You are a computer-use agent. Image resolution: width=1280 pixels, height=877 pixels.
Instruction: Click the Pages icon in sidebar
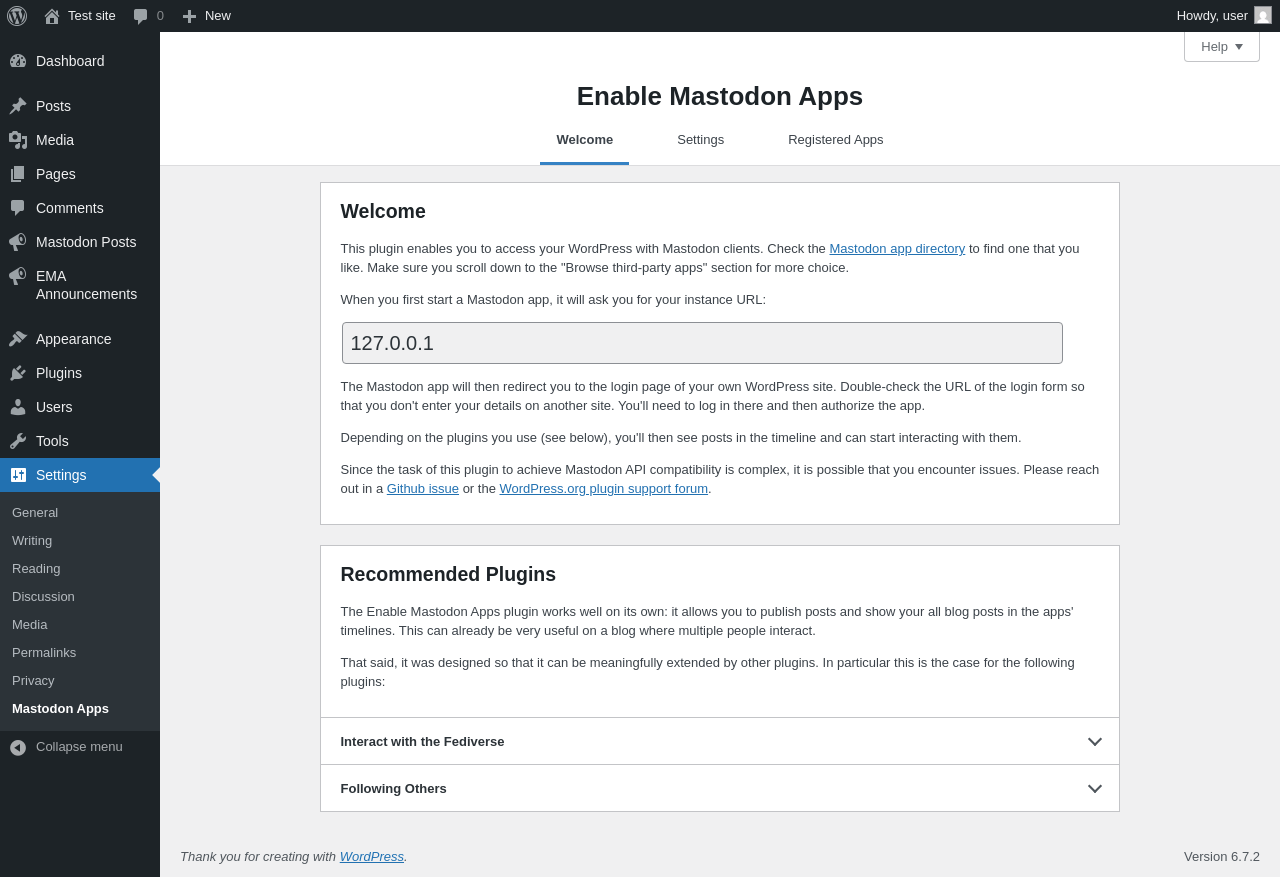[18, 174]
